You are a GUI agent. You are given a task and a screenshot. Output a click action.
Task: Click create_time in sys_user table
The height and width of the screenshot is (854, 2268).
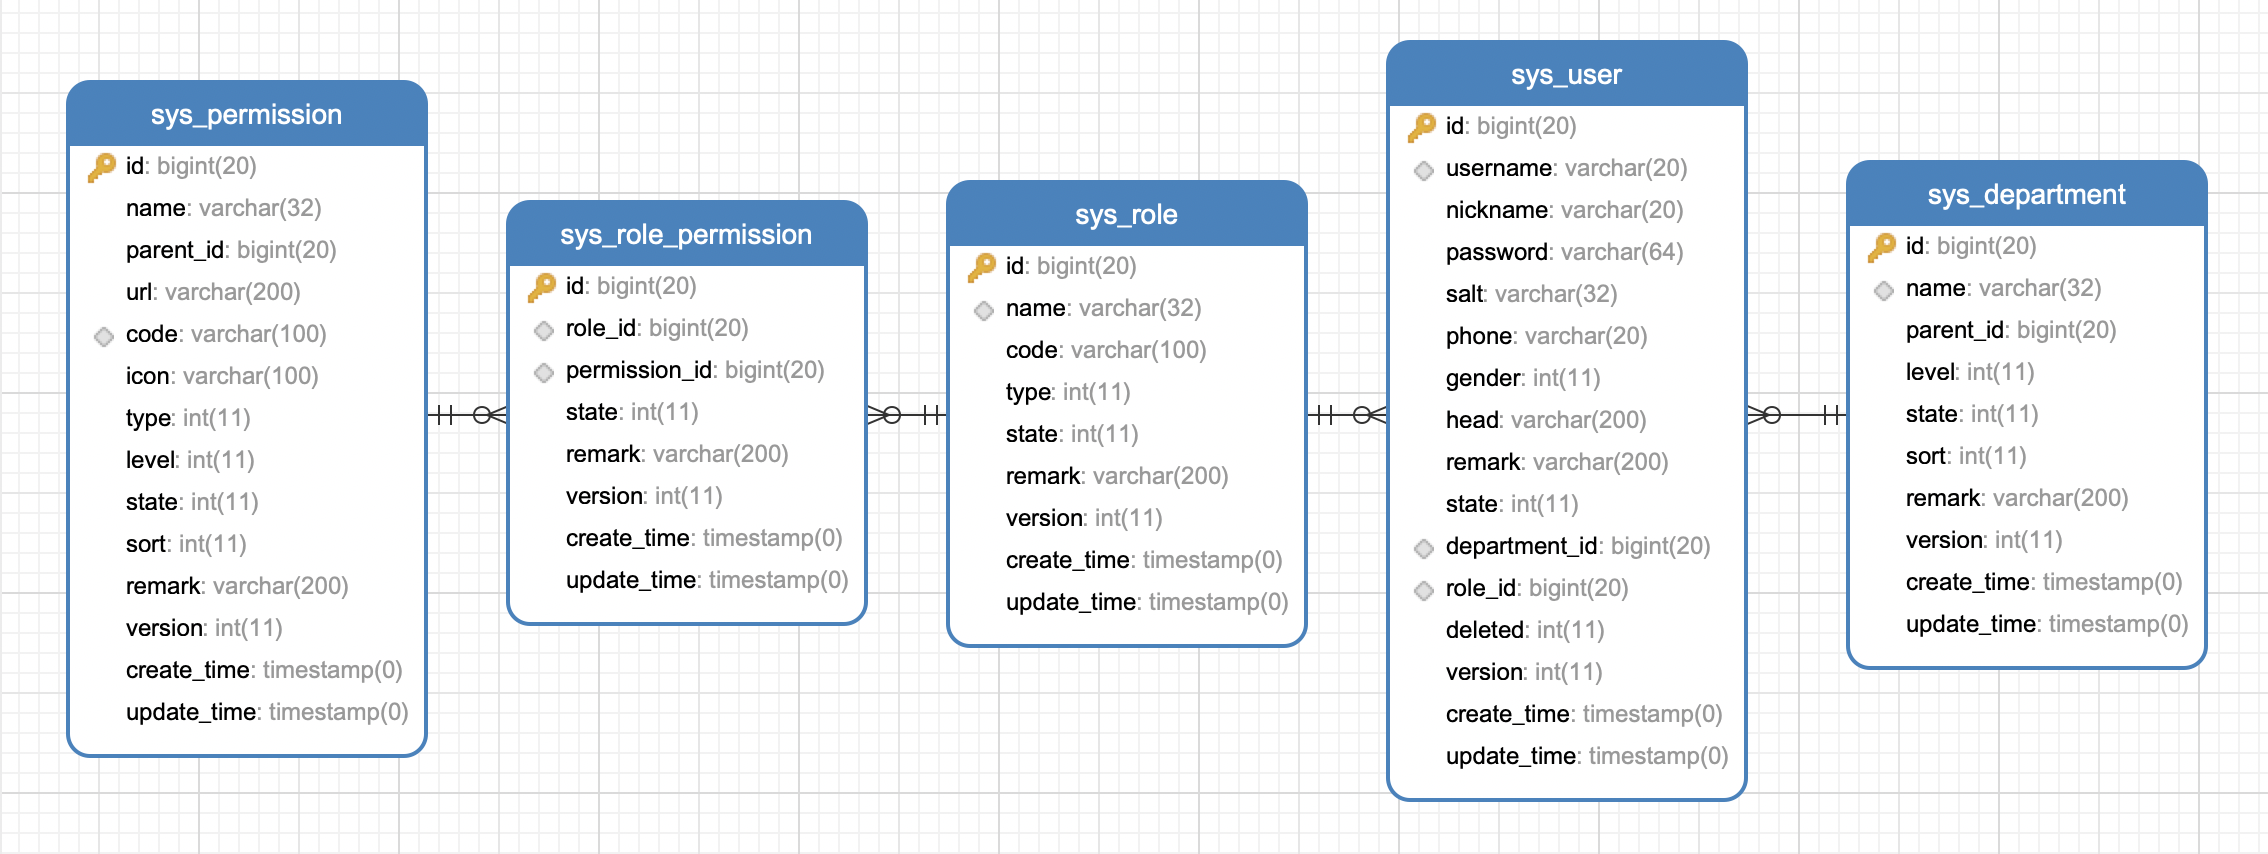click(1584, 714)
